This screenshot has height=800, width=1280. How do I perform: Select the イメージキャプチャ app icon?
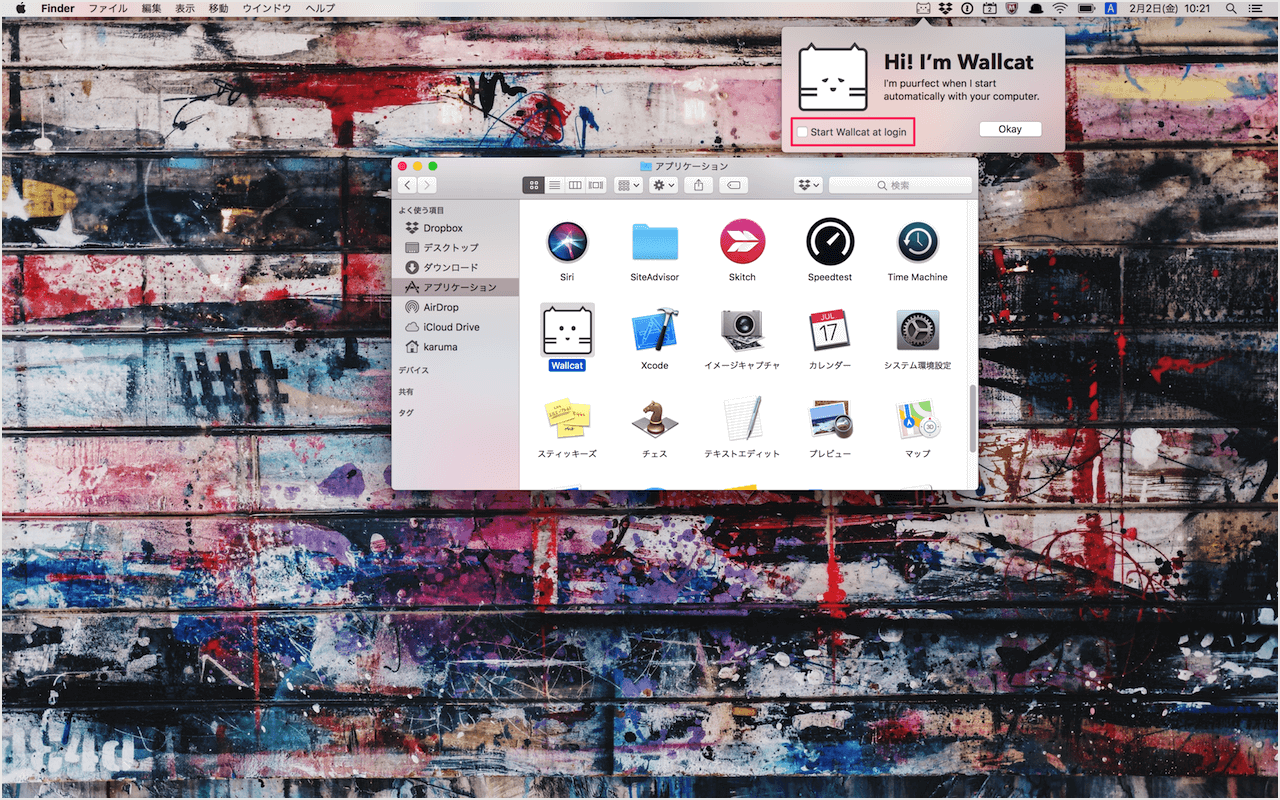742,330
